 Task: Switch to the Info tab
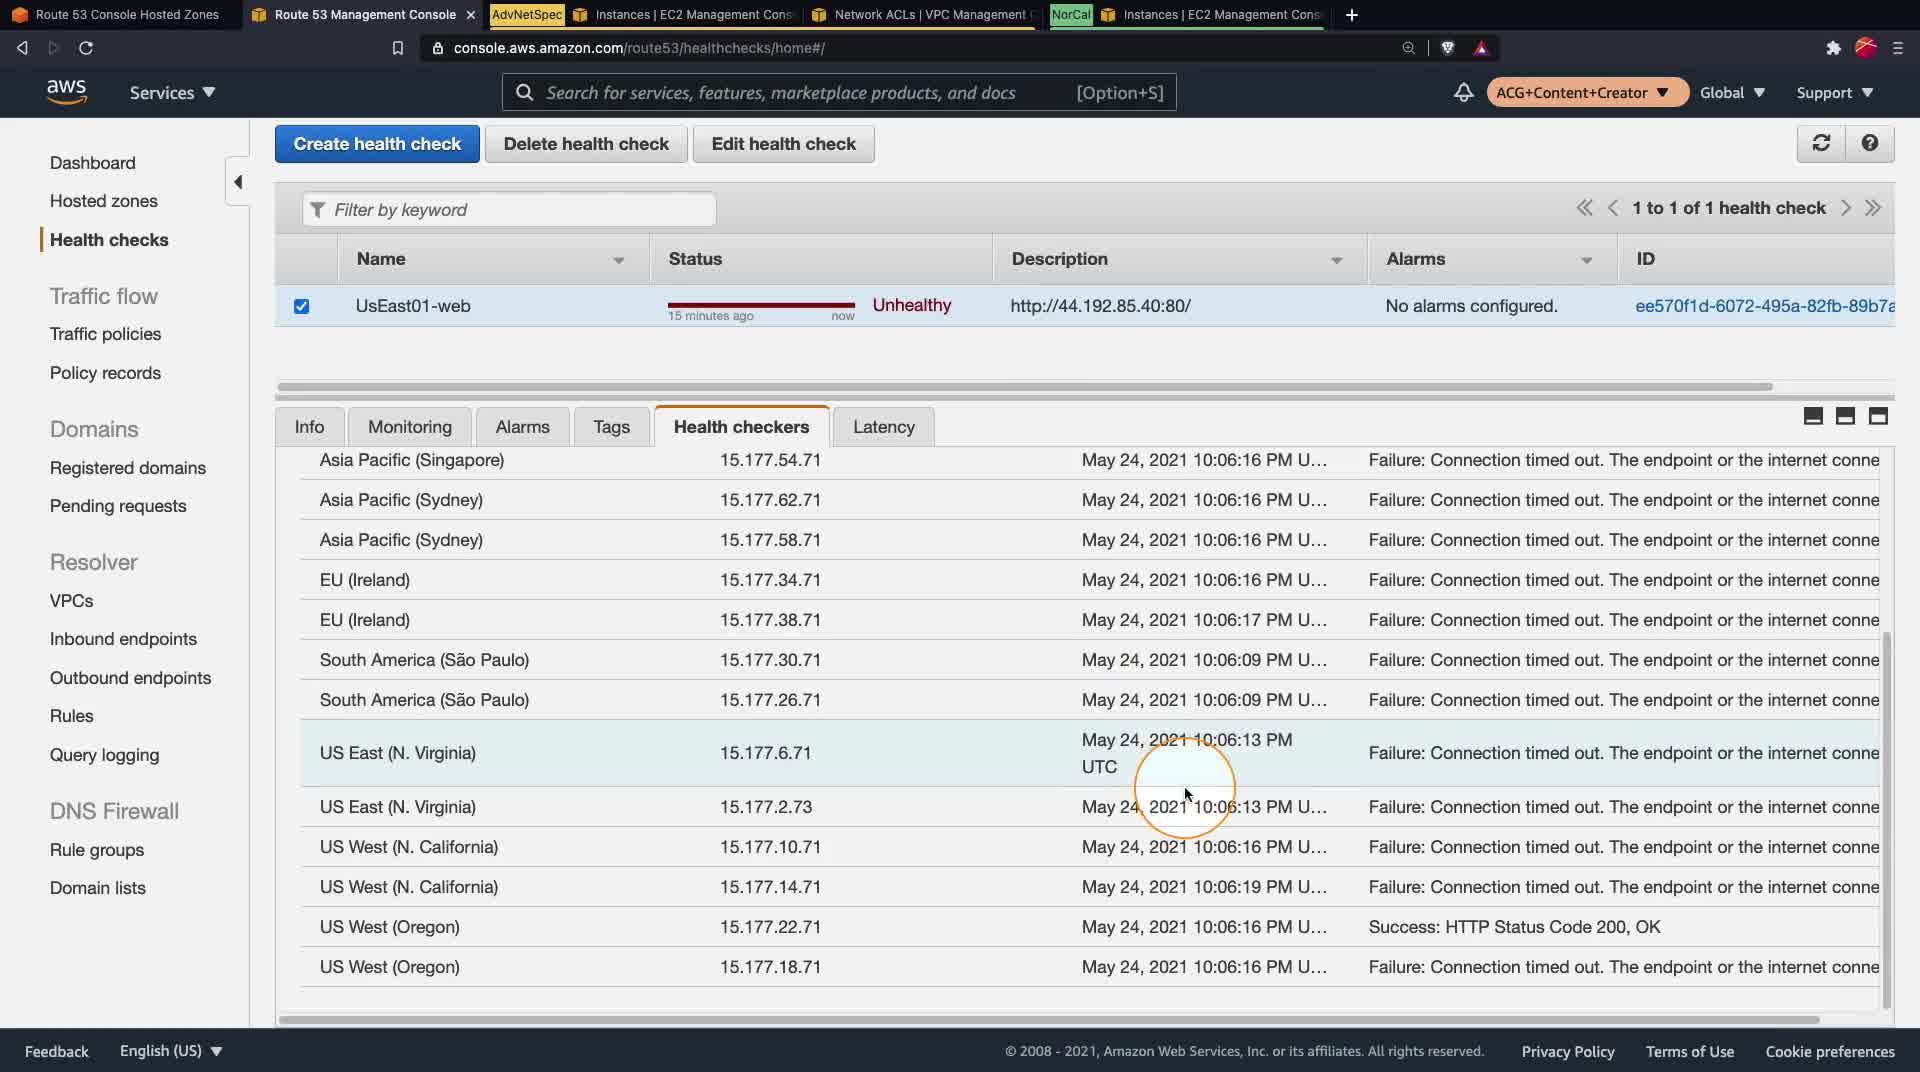pos(309,427)
